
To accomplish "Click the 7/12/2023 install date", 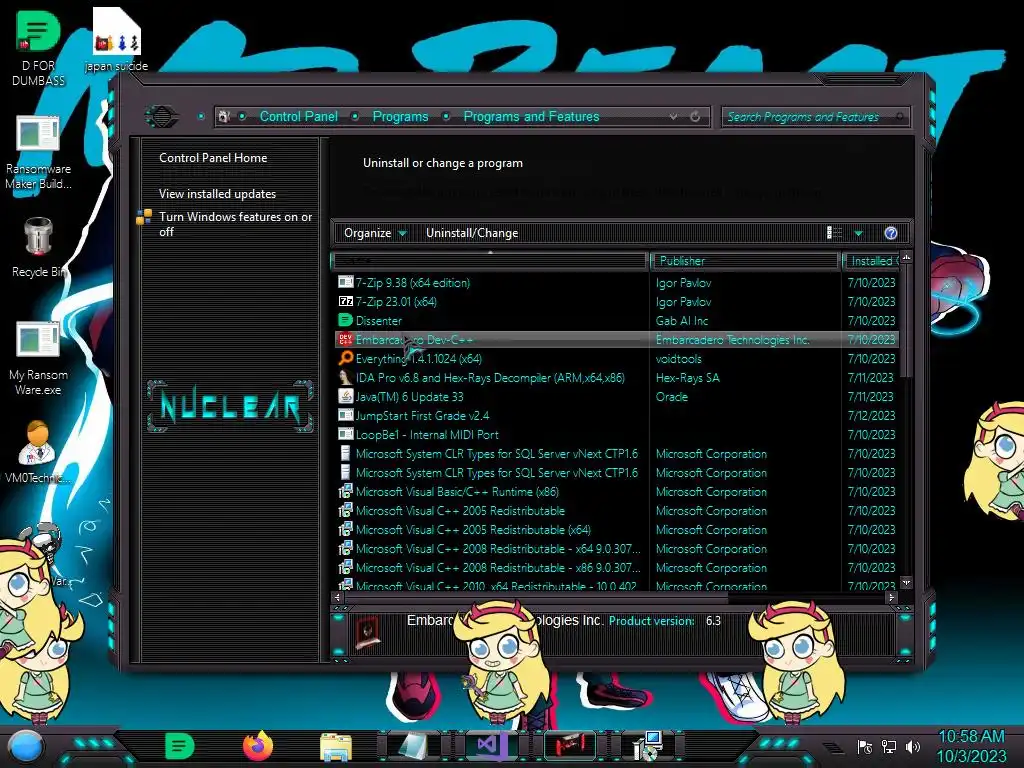I will pyautogui.click(x=871, y=415).
